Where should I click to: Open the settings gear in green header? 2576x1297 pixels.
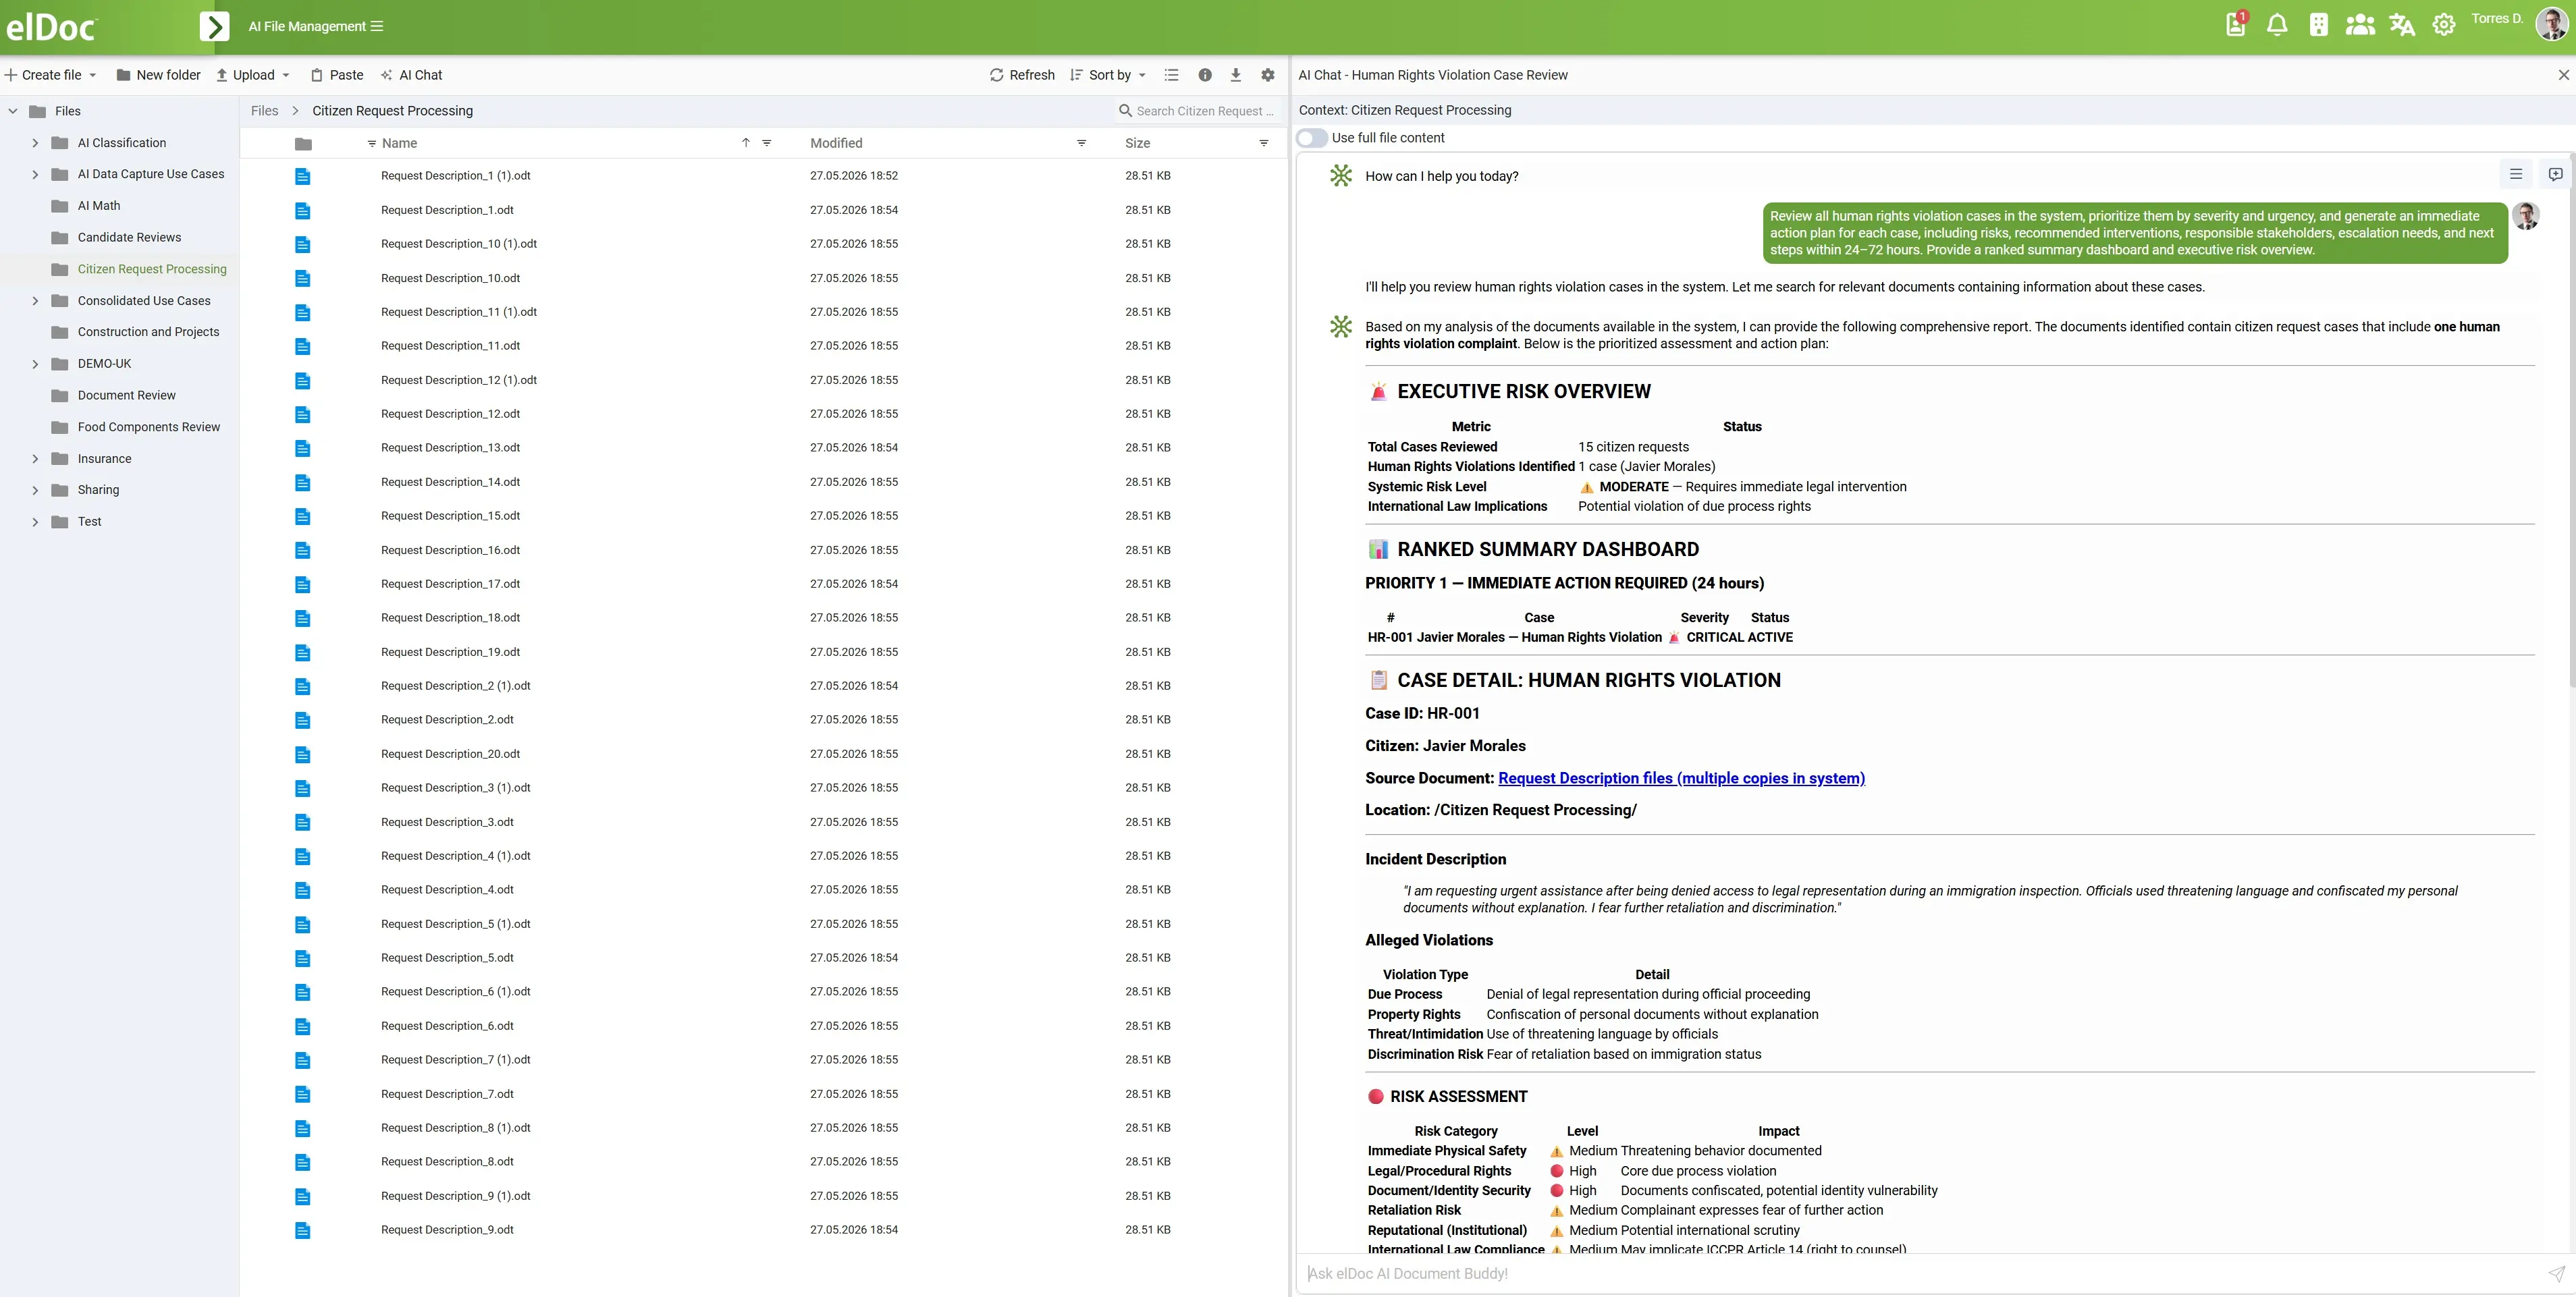coord(2444,25)
